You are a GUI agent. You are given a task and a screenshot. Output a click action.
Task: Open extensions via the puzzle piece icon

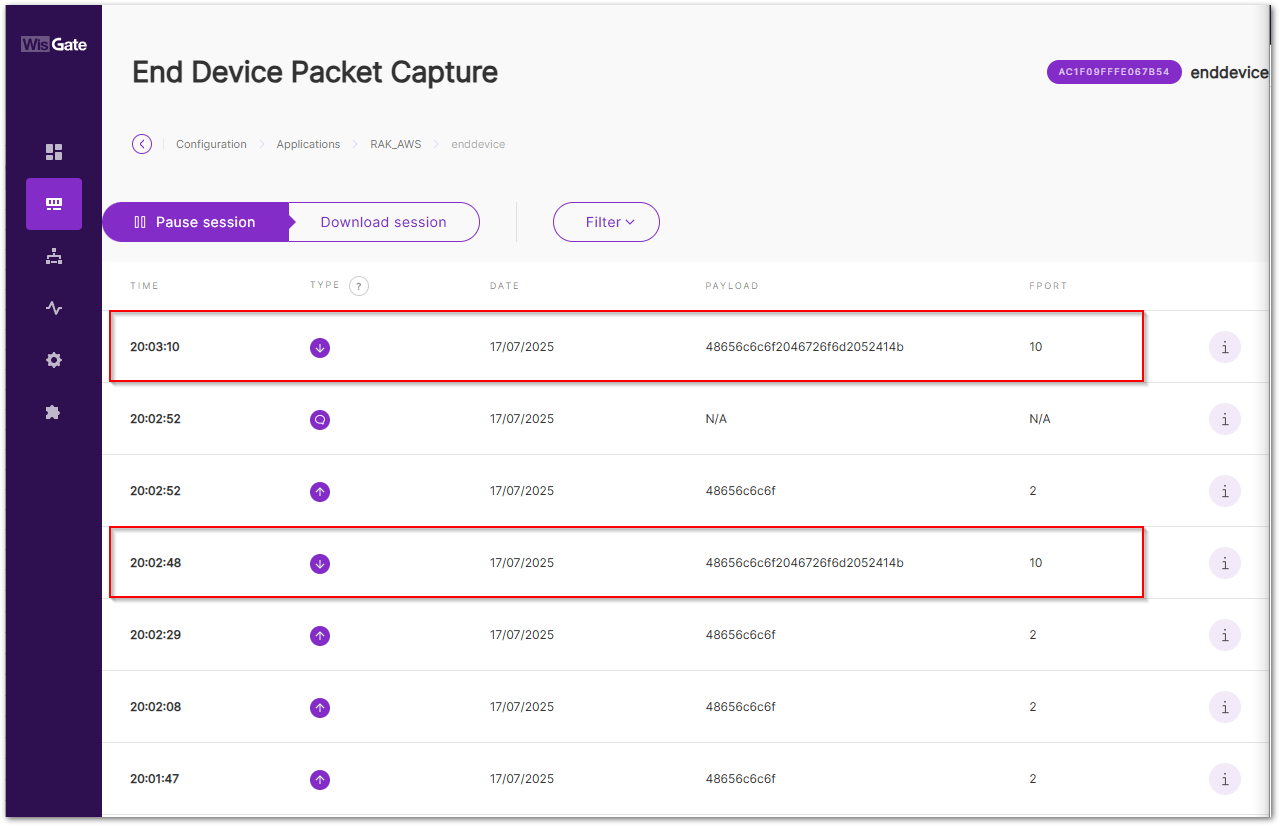(x=53, y=412)
